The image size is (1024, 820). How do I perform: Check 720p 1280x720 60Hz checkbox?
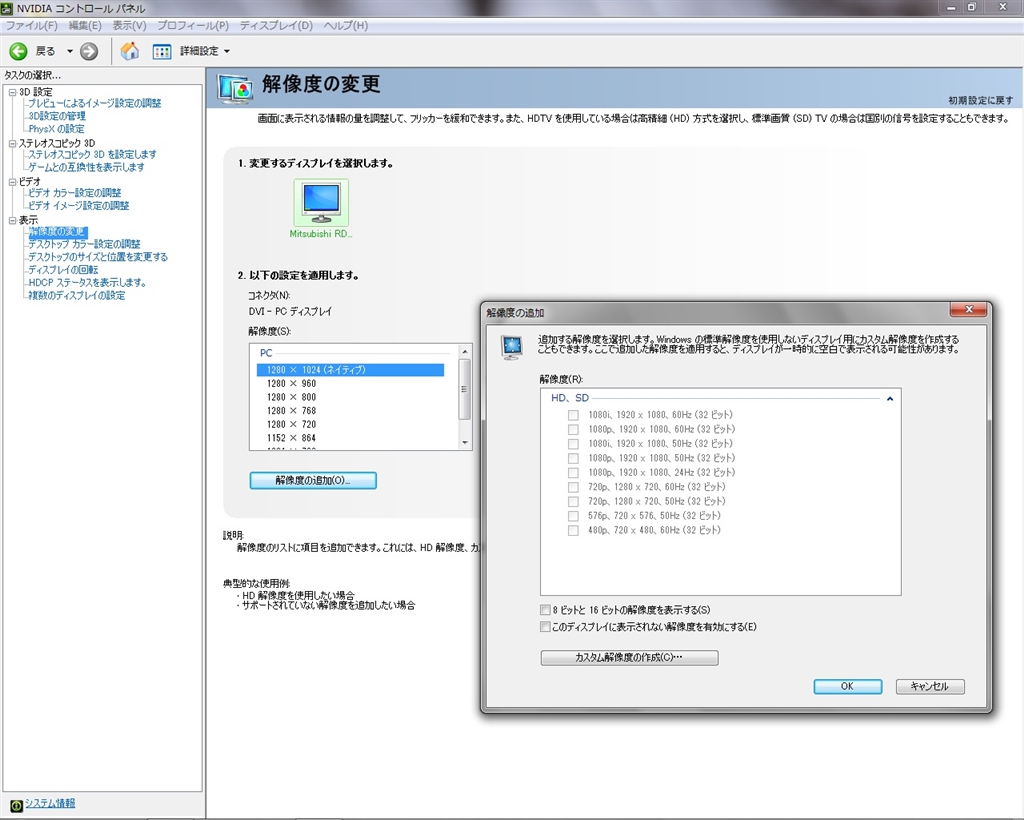pyautogui.click(x=573, y=486)
